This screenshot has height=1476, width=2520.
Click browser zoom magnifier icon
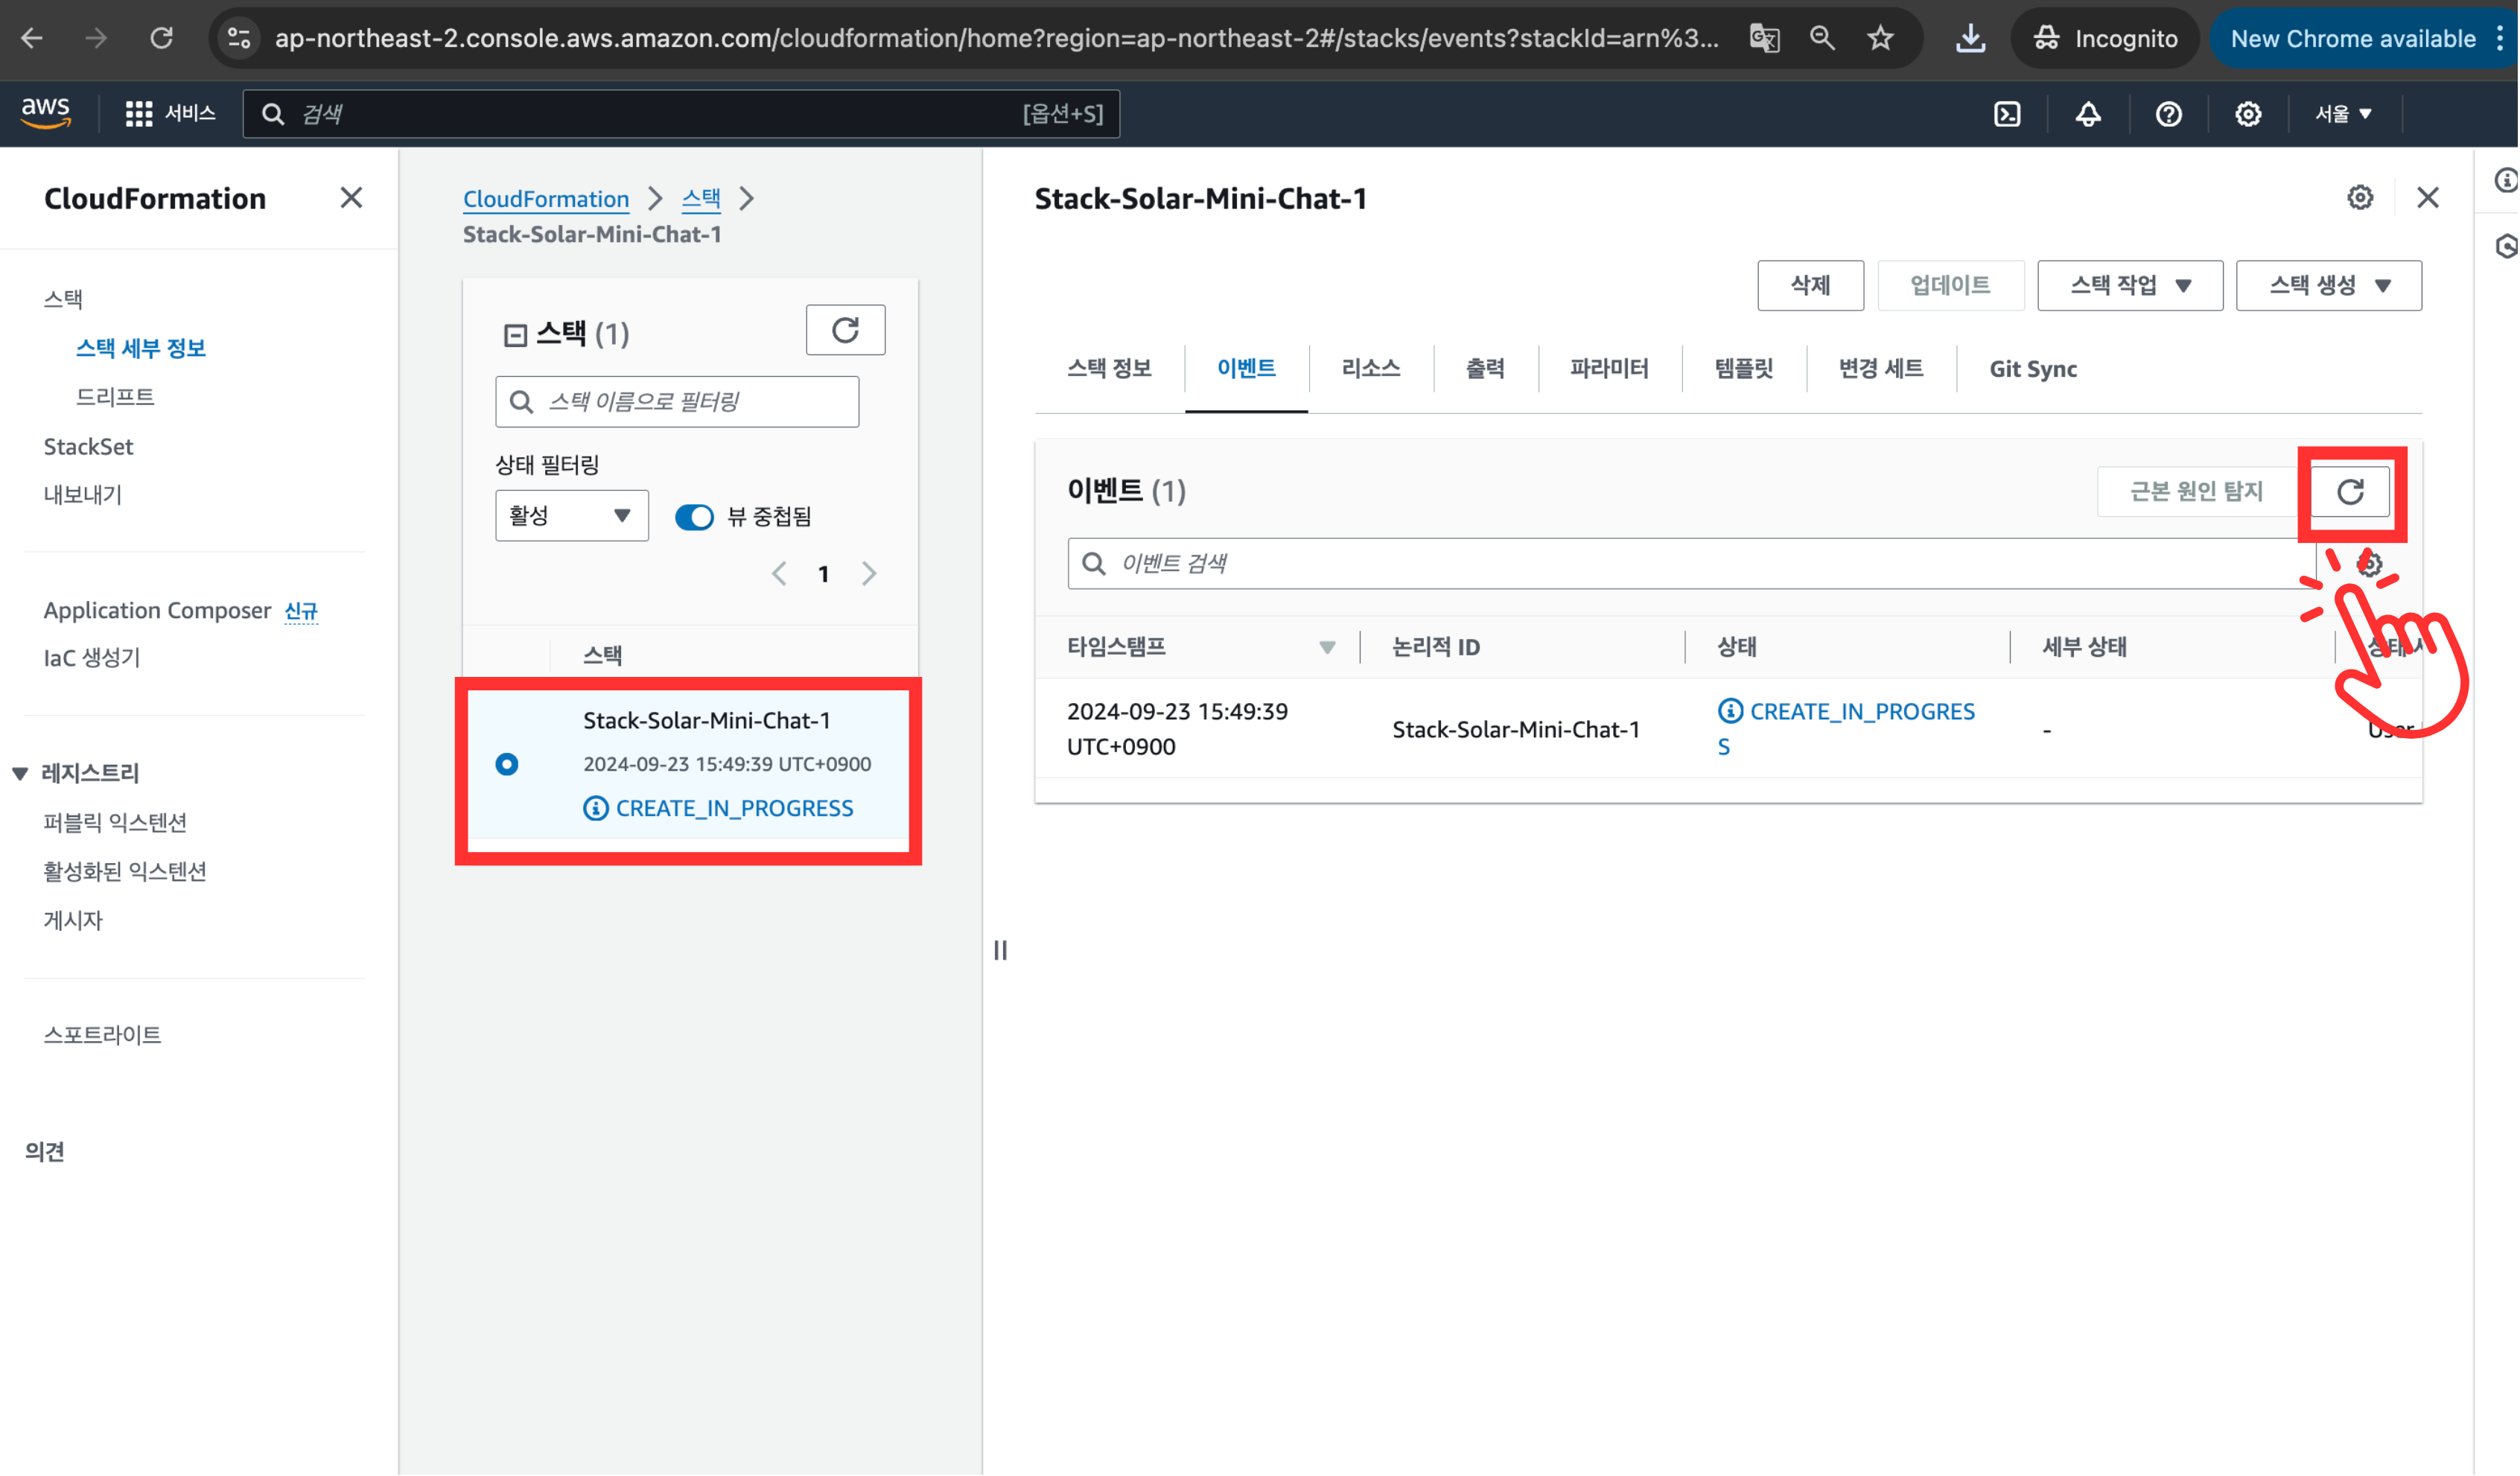pos(1823,38)
